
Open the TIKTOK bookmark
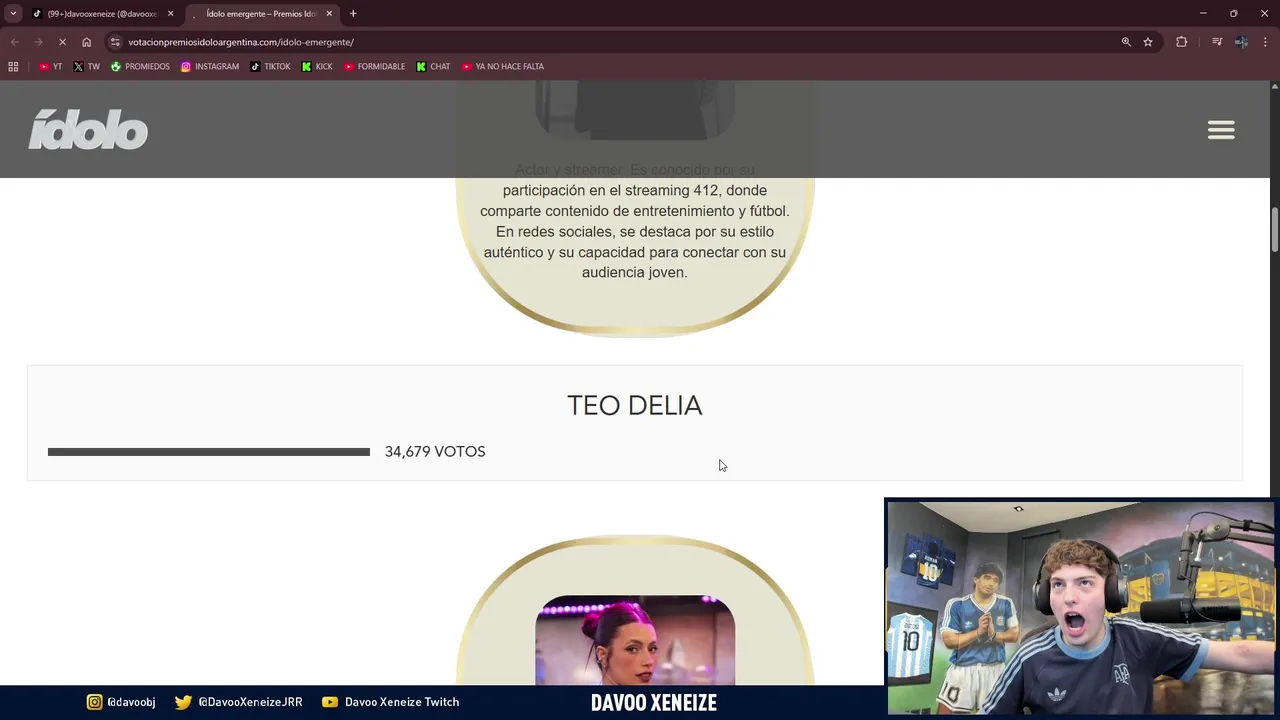click(x=270, y=67)
